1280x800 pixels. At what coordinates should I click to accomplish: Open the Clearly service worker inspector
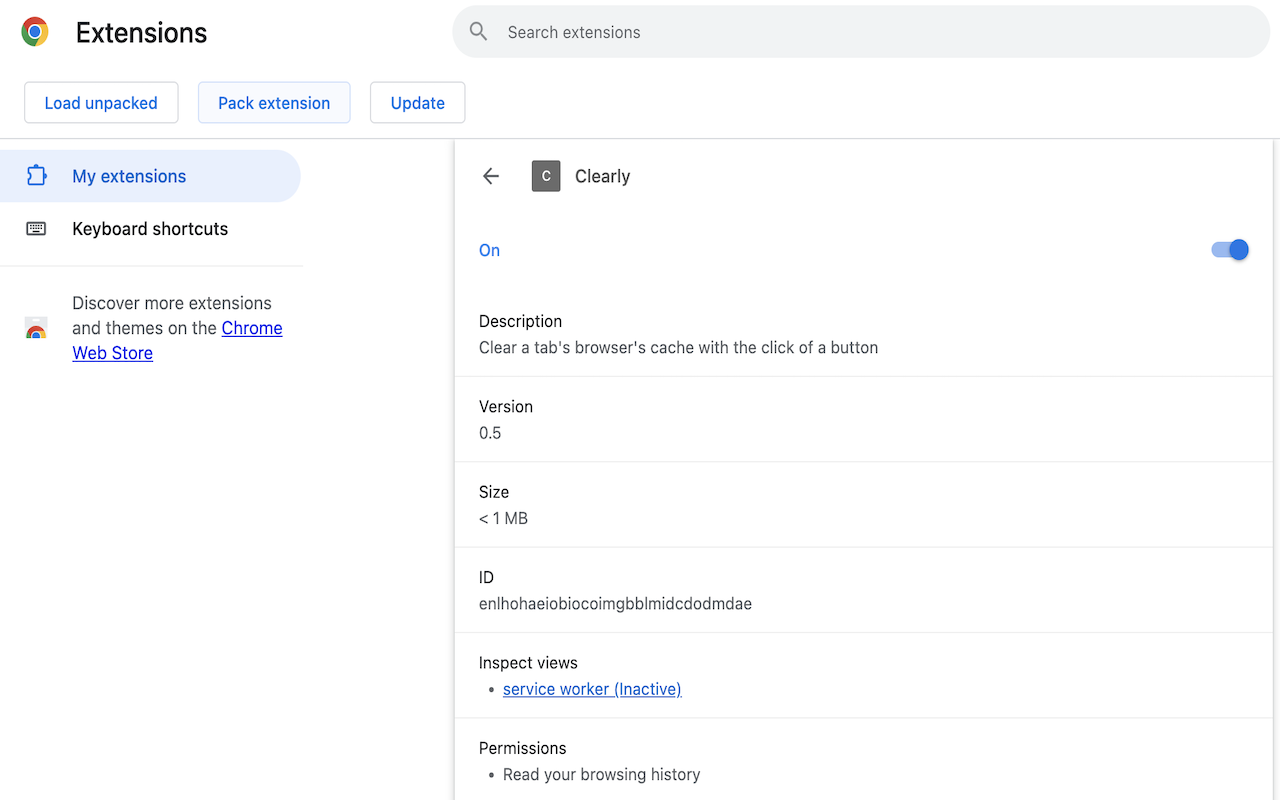point(591,688)
